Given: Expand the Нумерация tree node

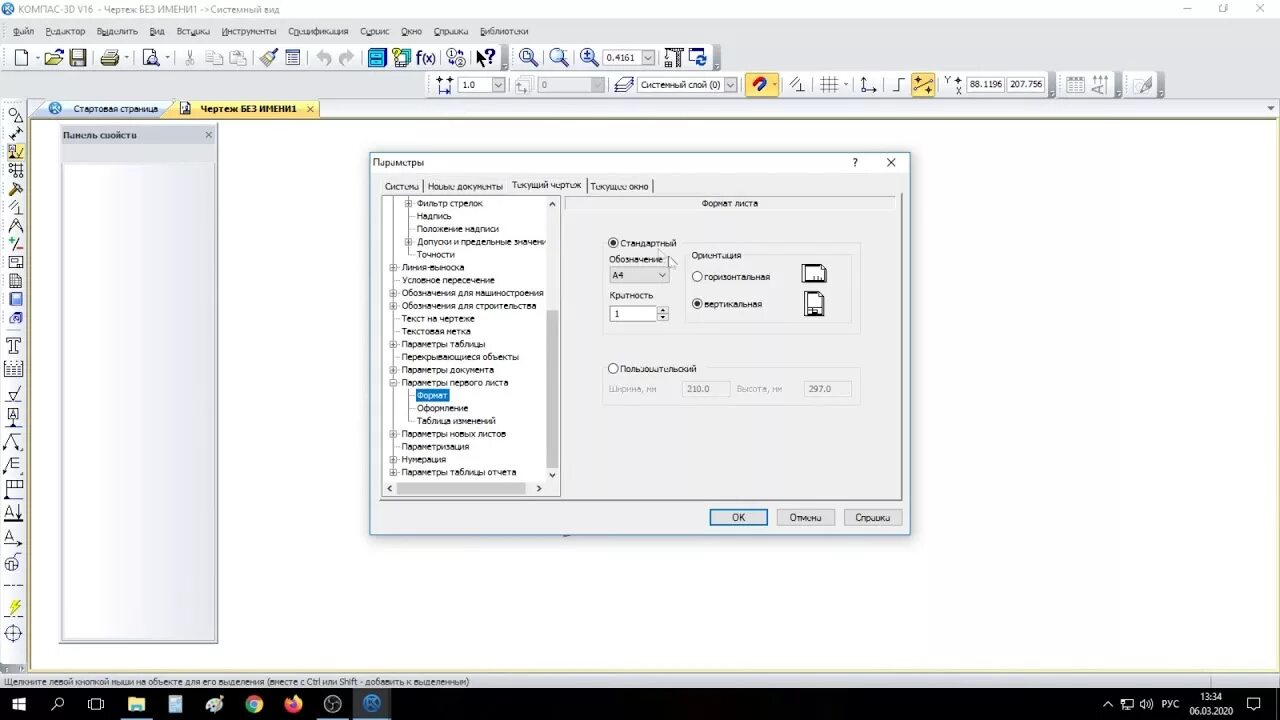Looking at the screenshot, I should (x=393, y=460).
